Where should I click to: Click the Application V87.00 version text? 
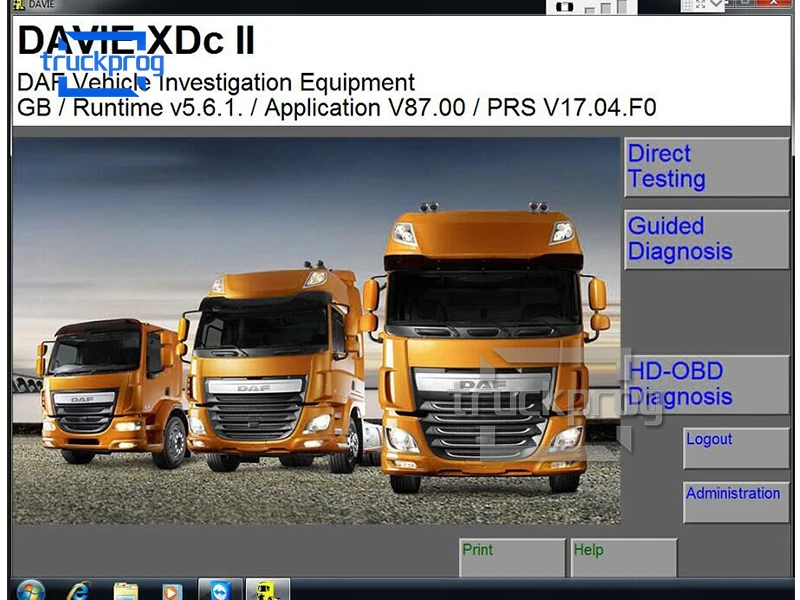tap(365, 108)
